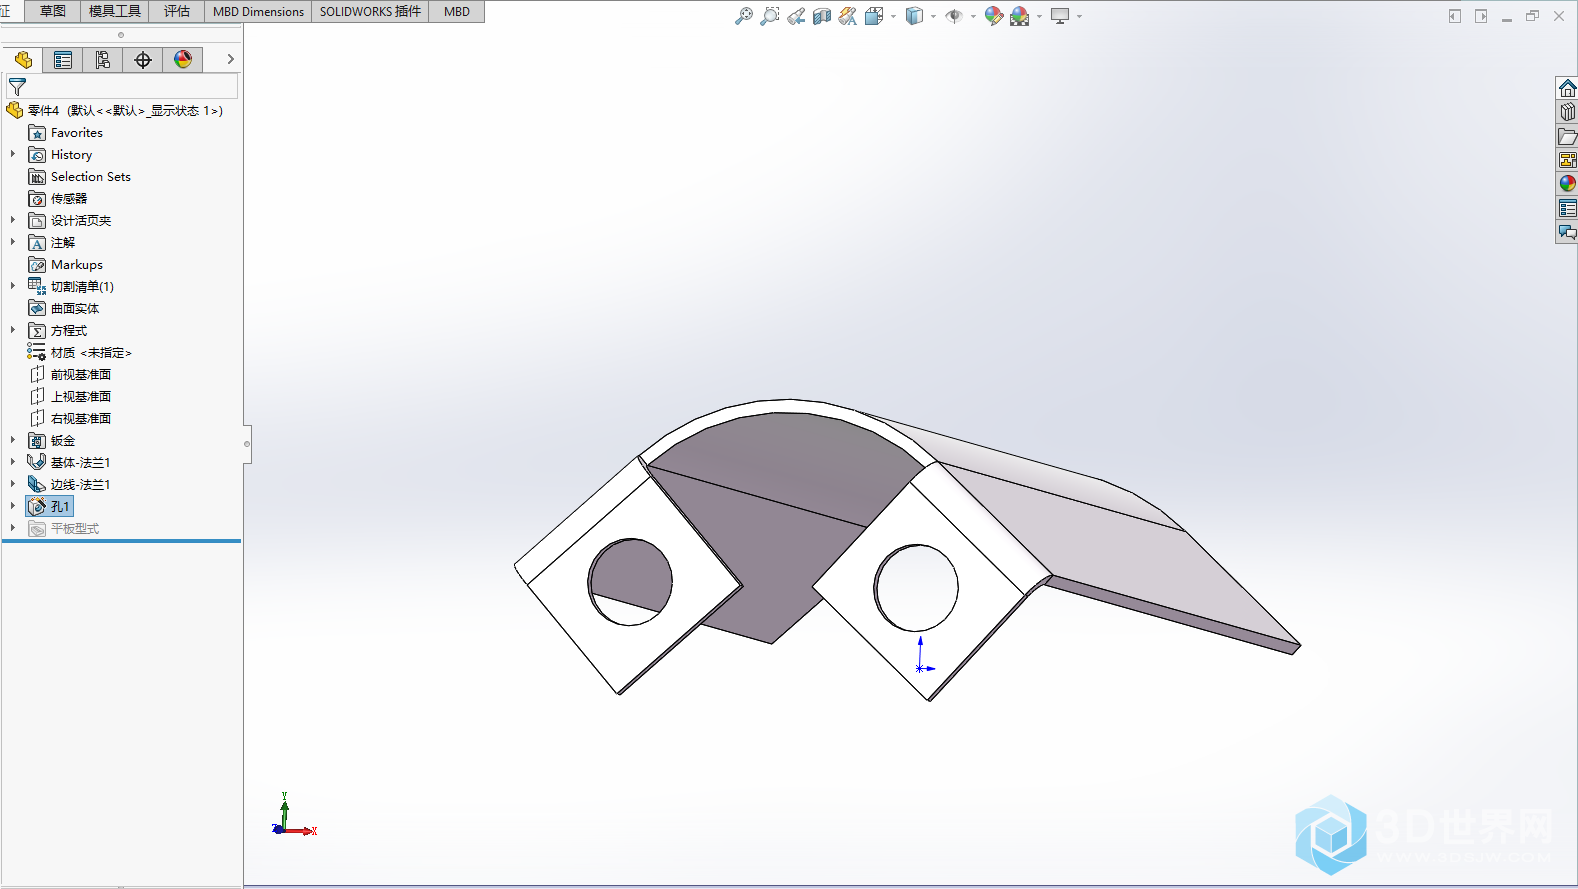Expand the 平板型式 flat pattern feature
The image size is (1578, 889).
click(13, 528)
